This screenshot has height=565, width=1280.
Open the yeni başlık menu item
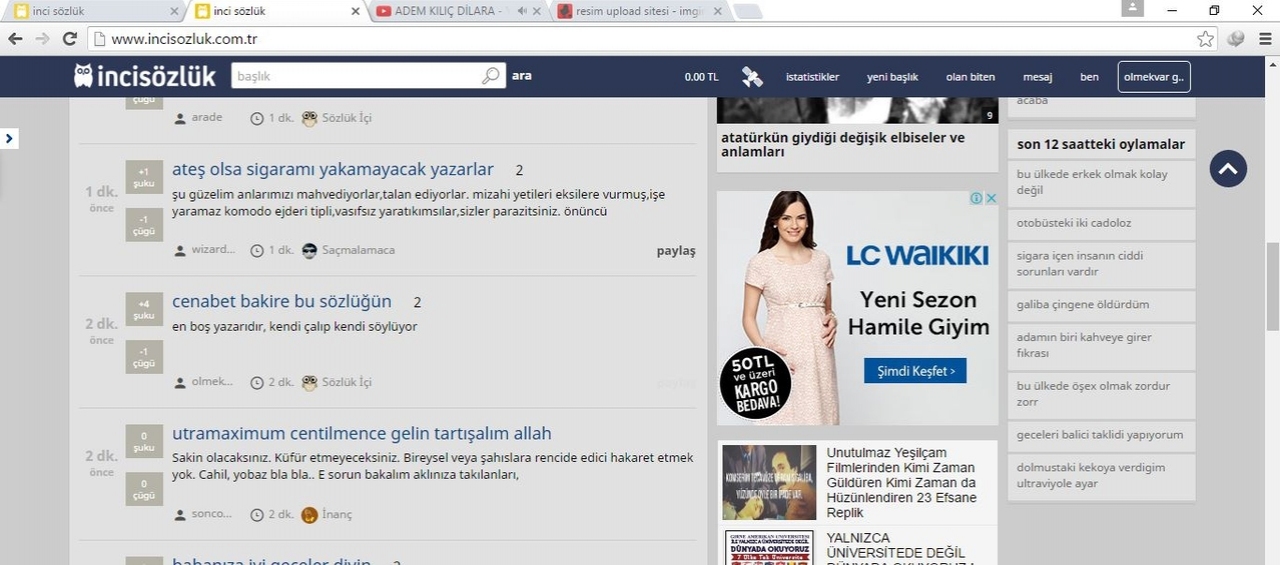click(892, 77)
